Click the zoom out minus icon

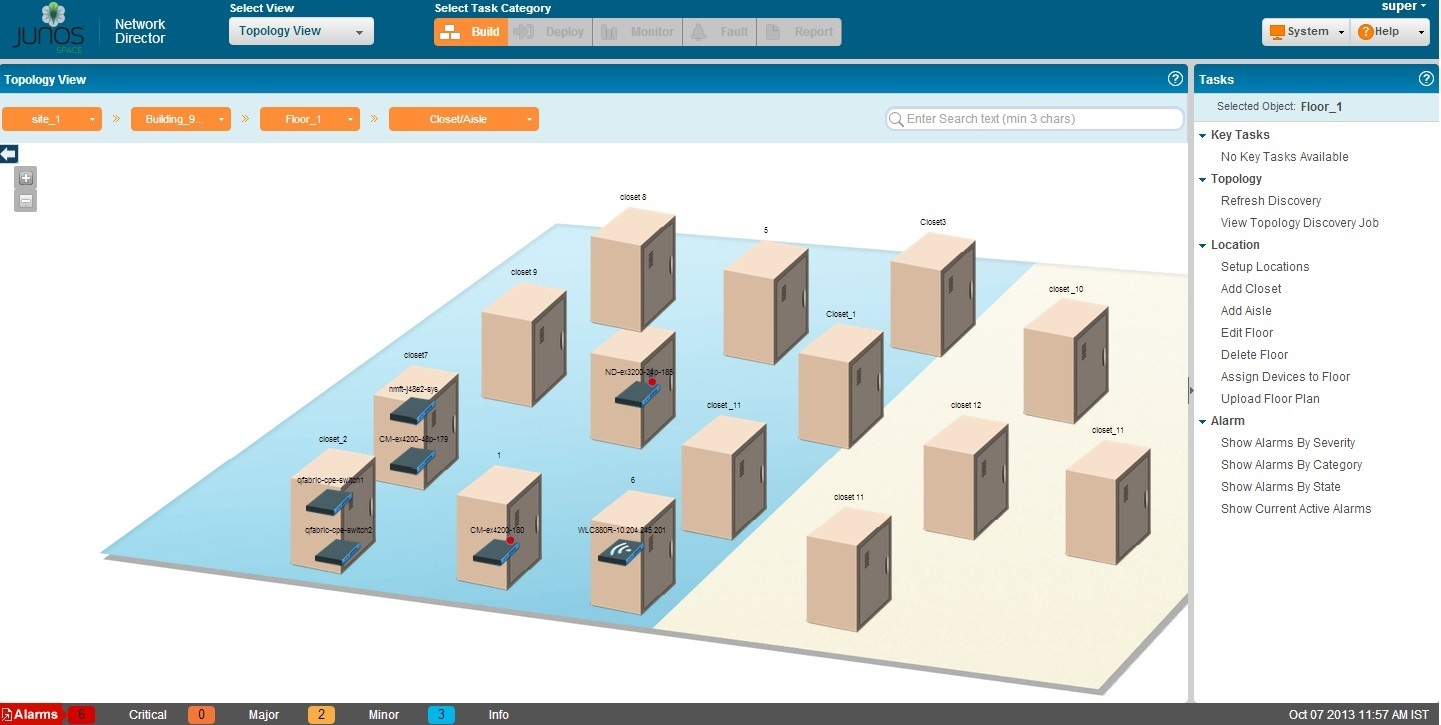click(26, 201)
